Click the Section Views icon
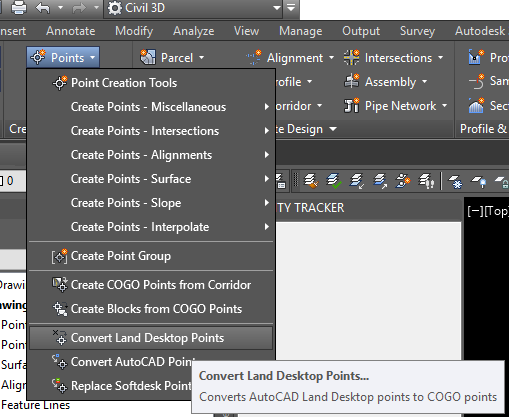This screenshot has height=417, width=509. tap(476, 106)
